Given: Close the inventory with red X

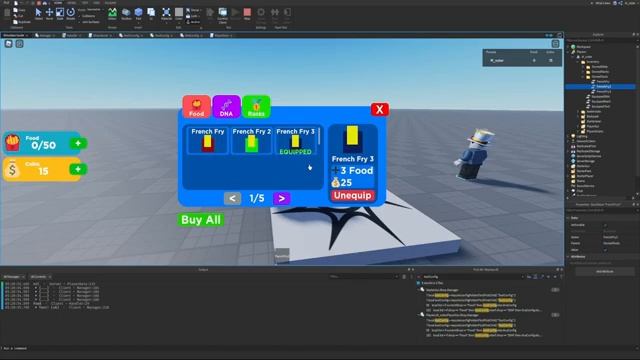Looking at the screenshot, I should click(380, 109).
